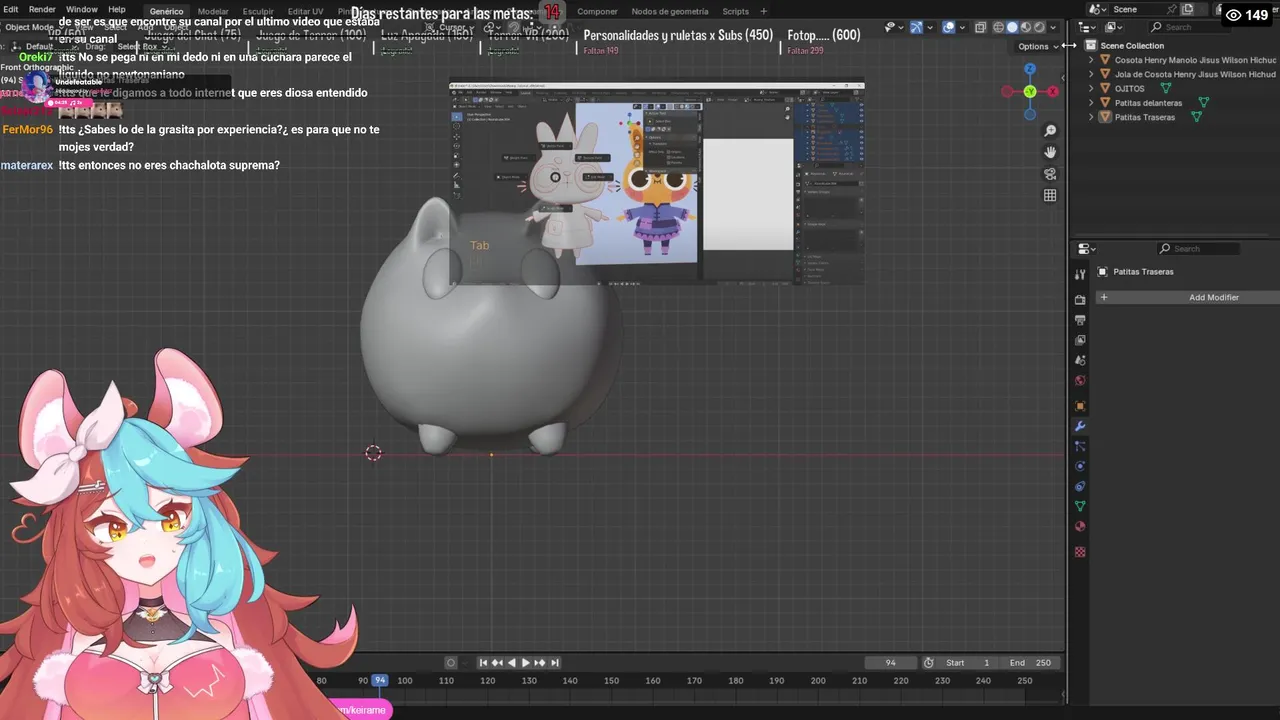Toggle the camera view icon
The width and height of the screenshot is (1280, 720).
pos(1050,174)
